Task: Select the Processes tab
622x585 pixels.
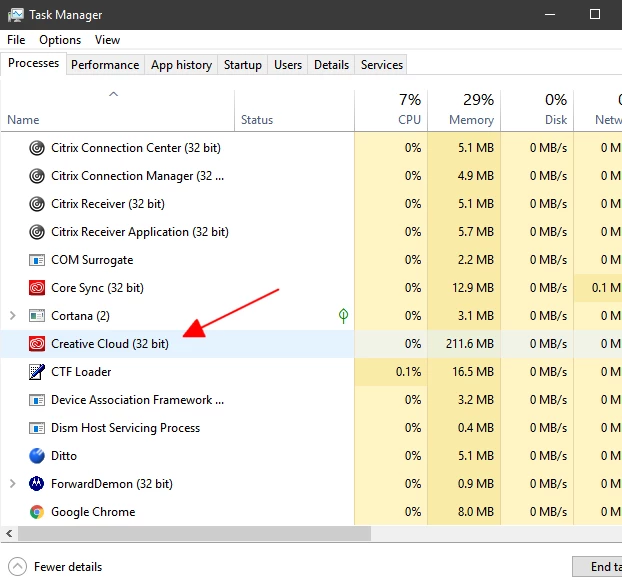Action: (x=33, y=63)
